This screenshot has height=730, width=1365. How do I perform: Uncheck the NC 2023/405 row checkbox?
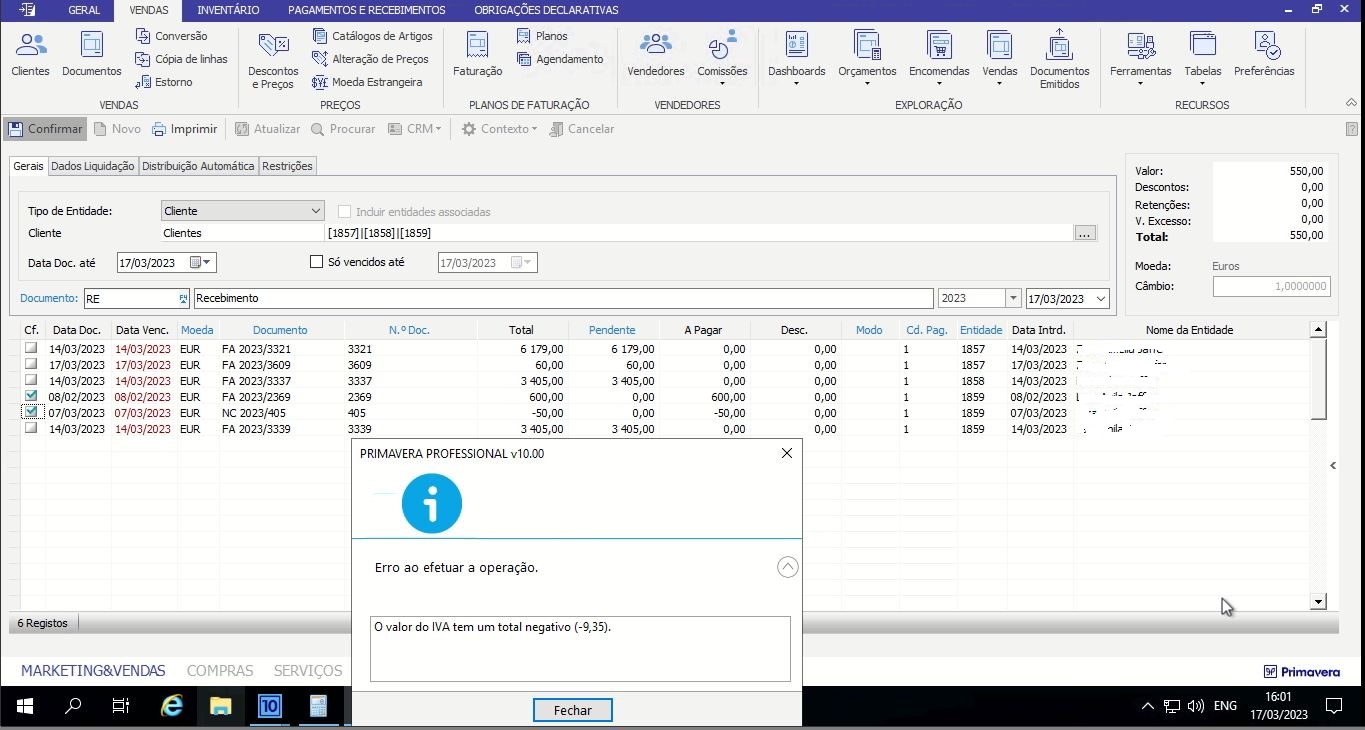pos(31,412)
